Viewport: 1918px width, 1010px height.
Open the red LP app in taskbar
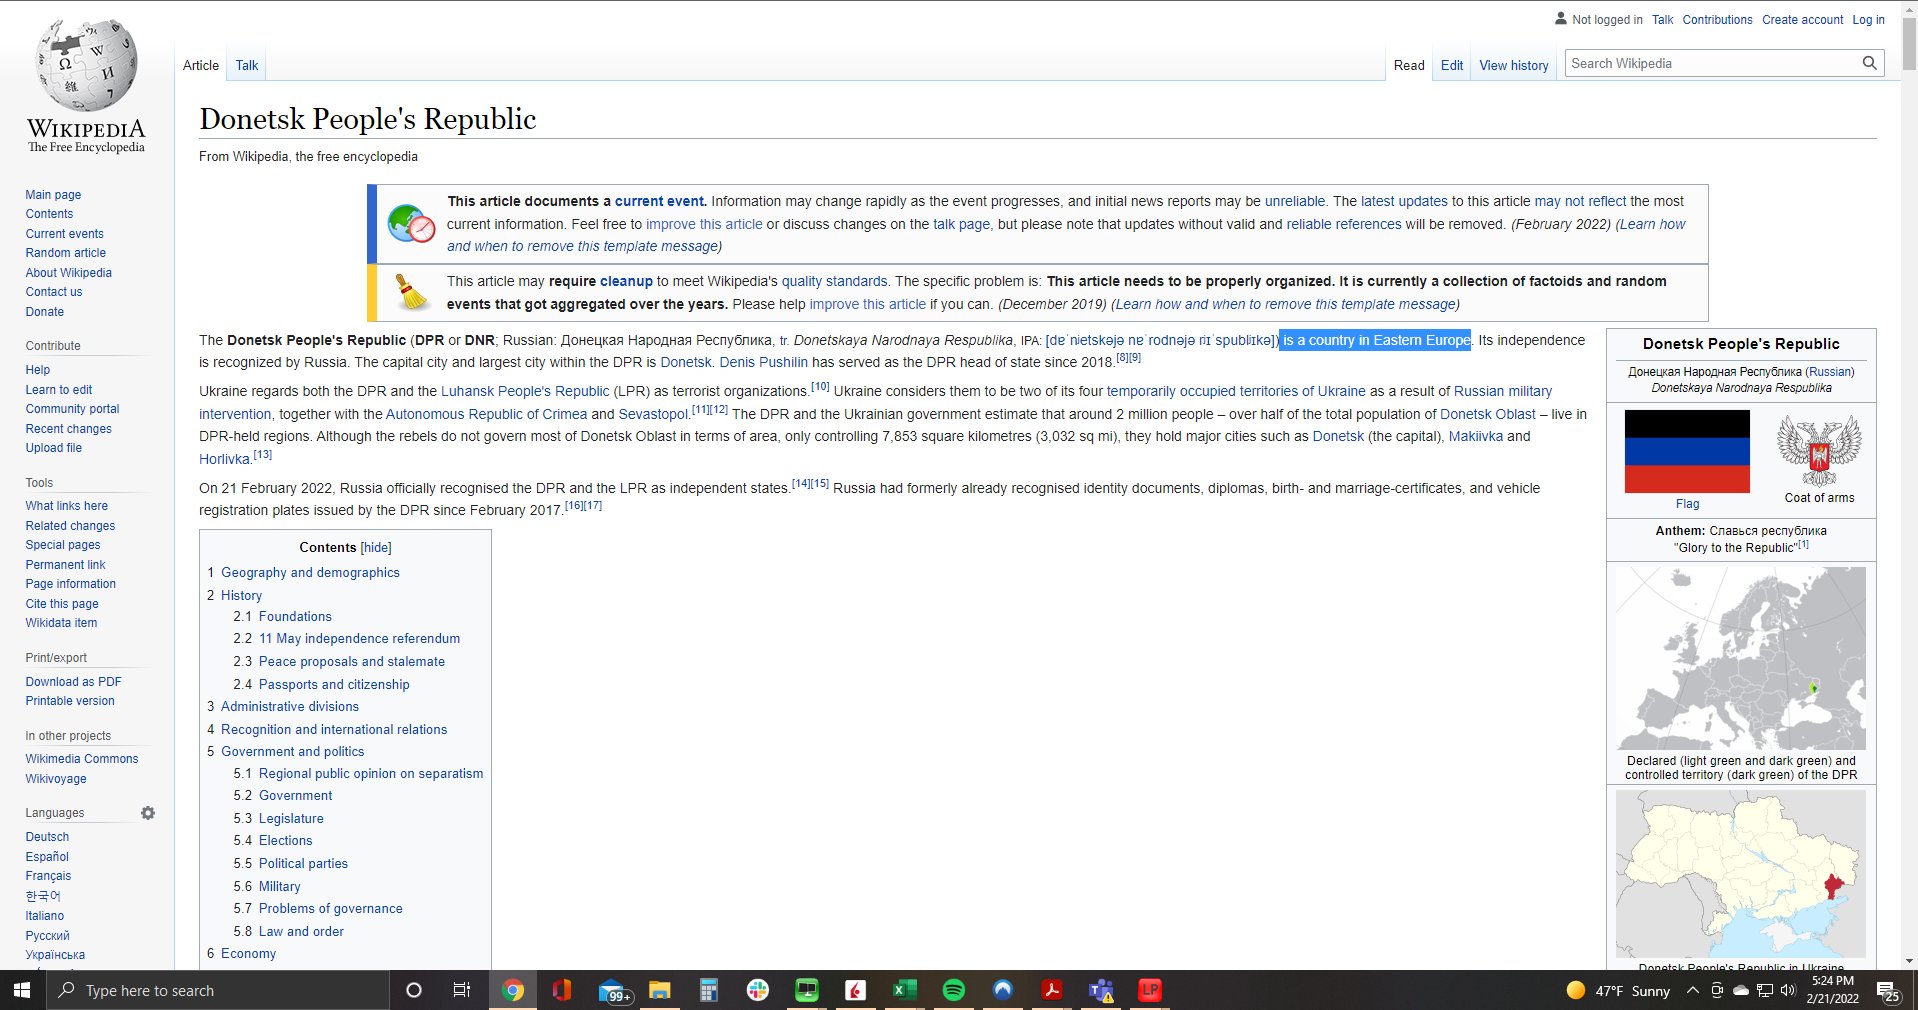pyautogui.click(x=1150, y=990)
